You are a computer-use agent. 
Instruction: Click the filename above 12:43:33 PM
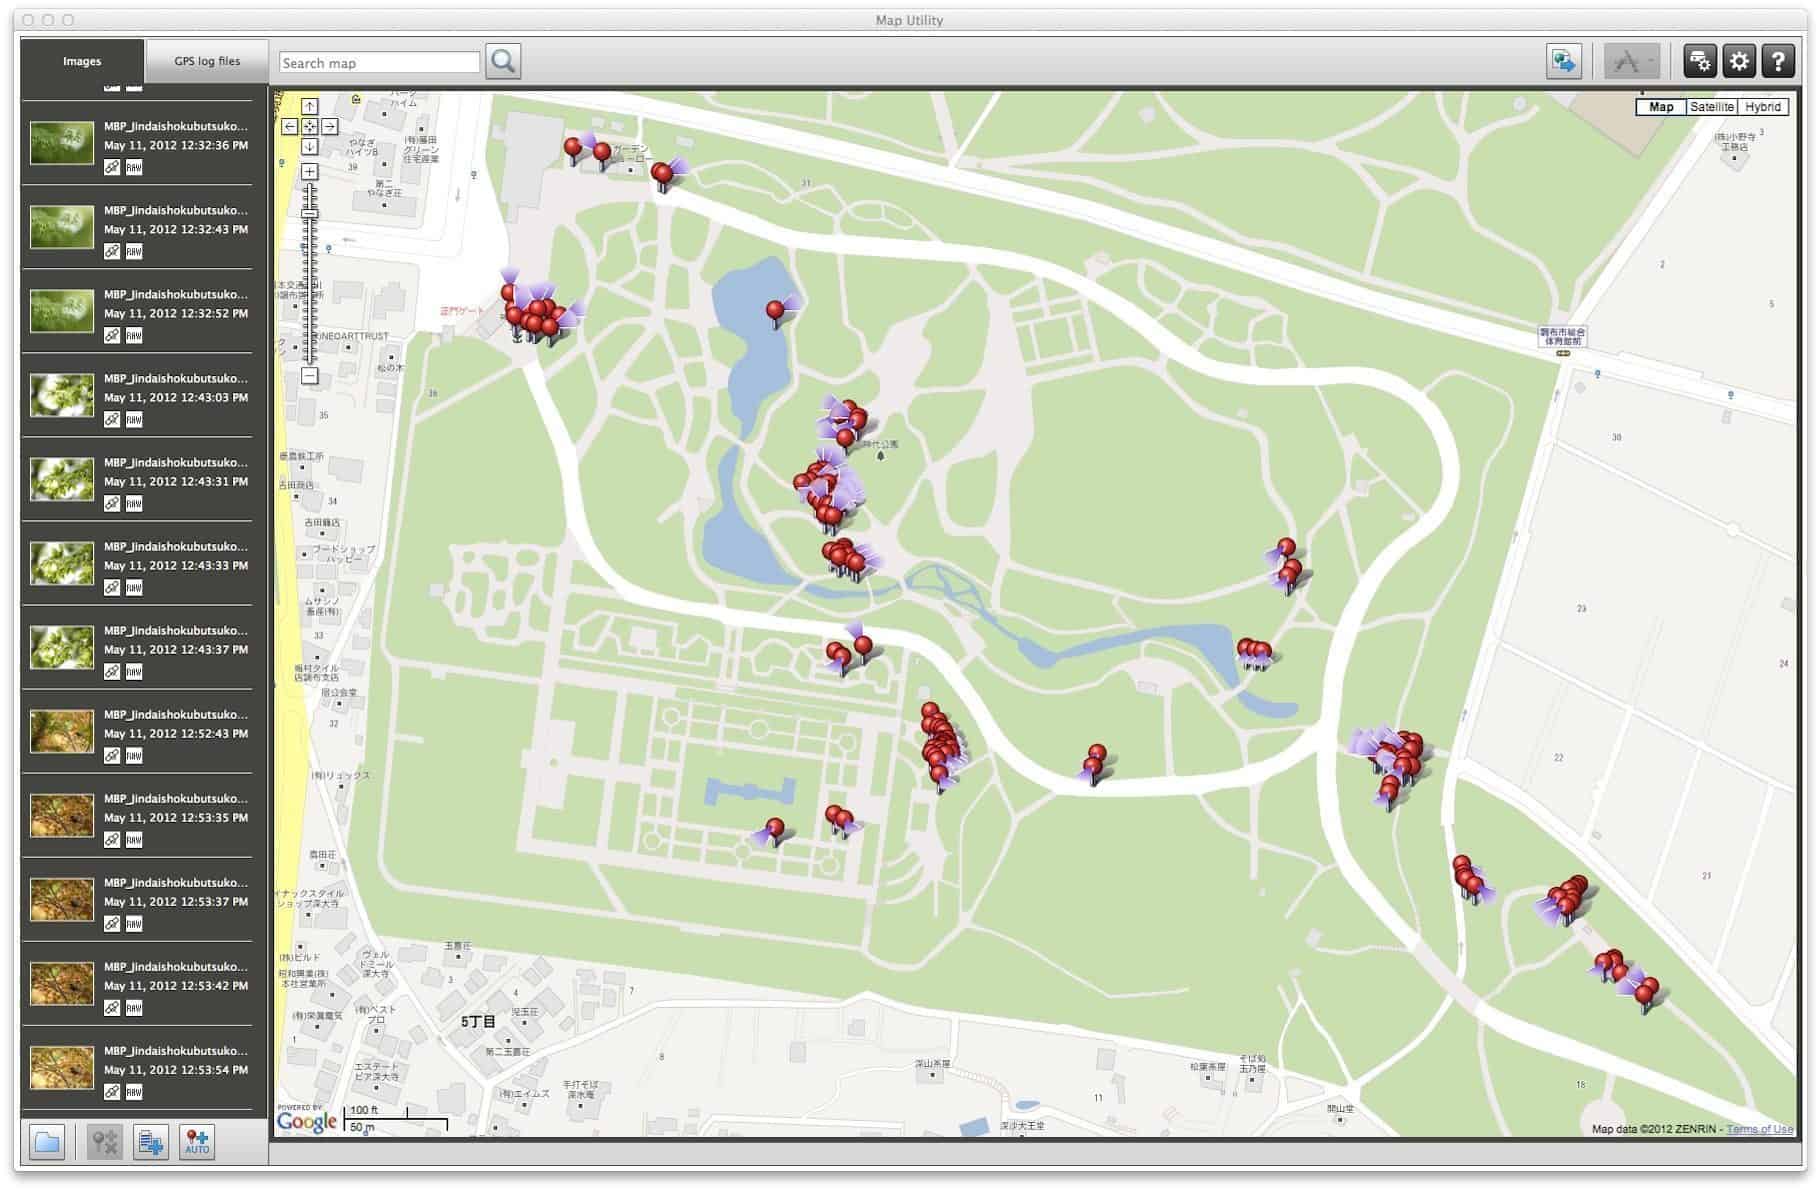pyautogui.click(x=176, y=546)
